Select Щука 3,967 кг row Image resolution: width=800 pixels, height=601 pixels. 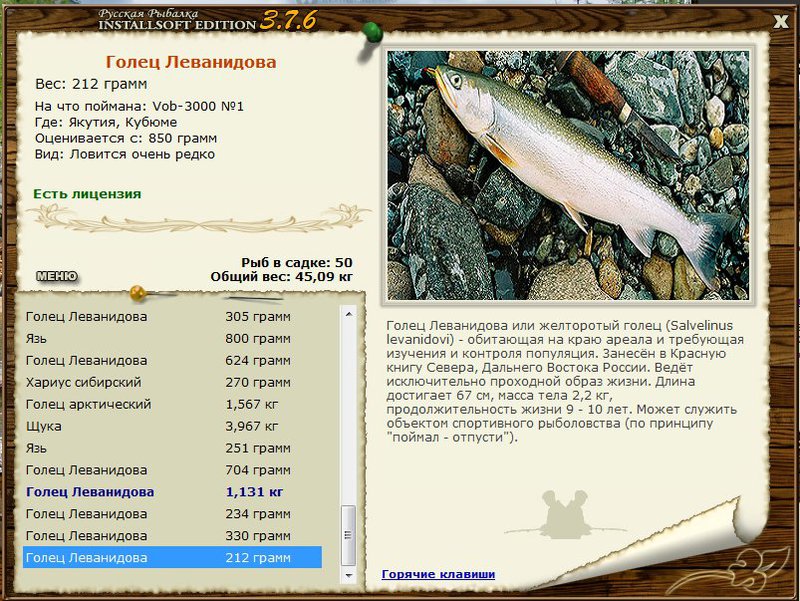click(x=172, y=426)
